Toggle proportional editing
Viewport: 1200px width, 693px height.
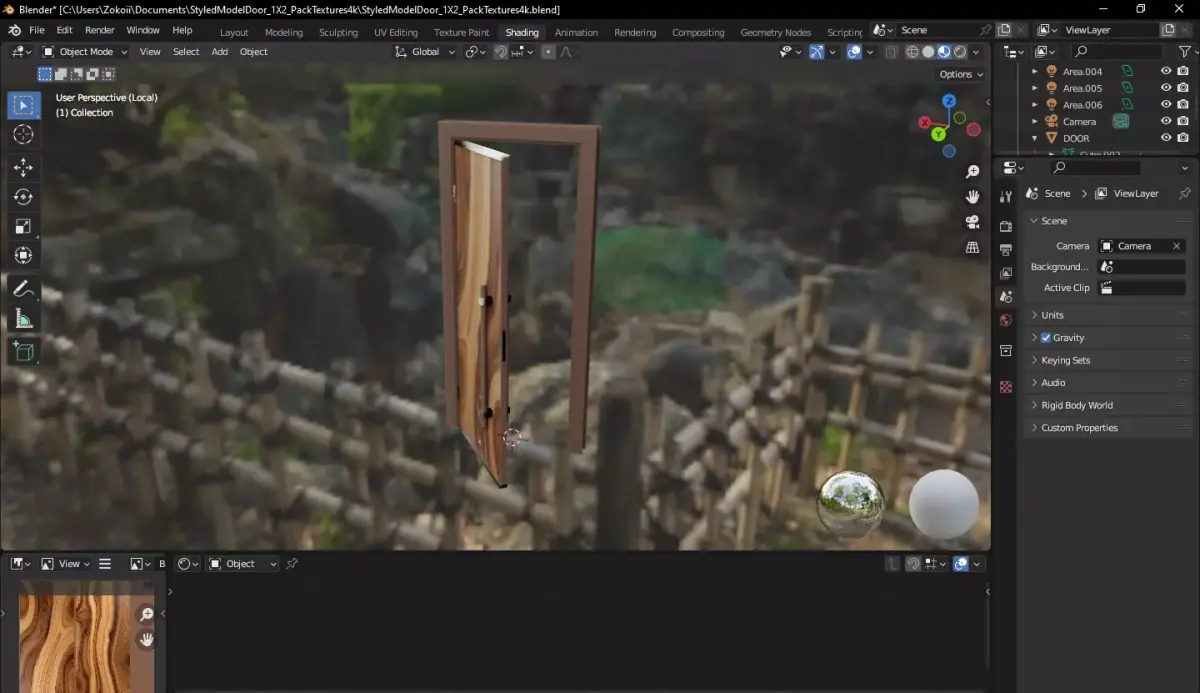[548, 52]
